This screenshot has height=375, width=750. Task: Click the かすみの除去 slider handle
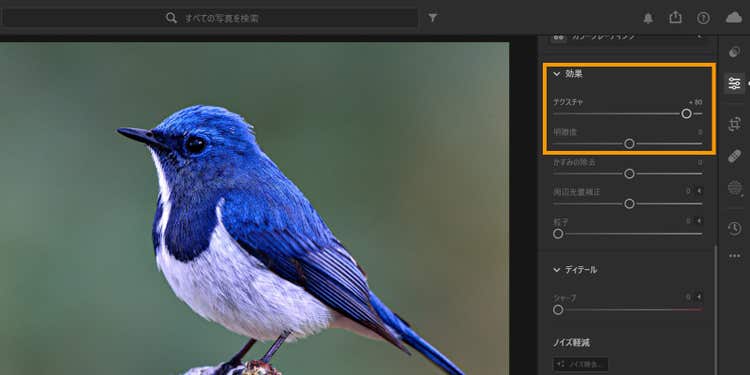coord(629,174)
